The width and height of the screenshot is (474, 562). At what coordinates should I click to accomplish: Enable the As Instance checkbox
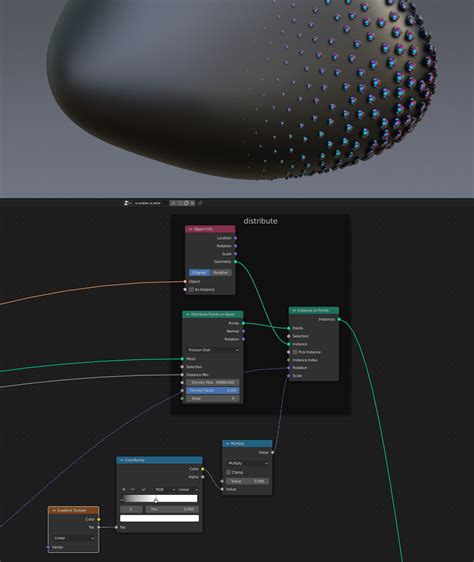click(x=191, y=289)
